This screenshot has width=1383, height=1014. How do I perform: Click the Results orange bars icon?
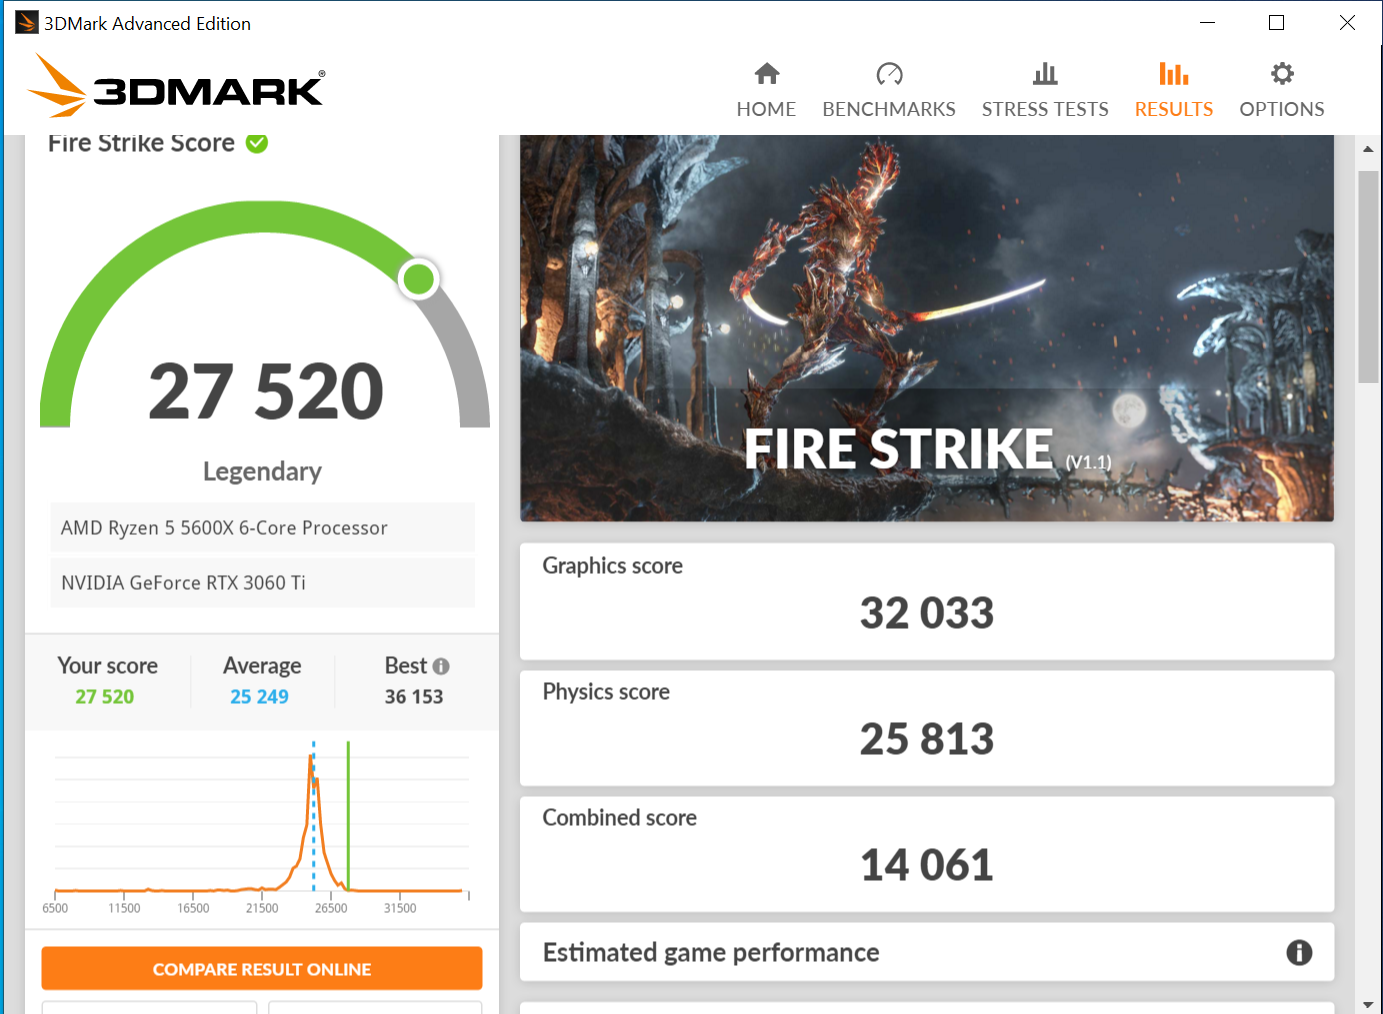(x=1174, y=74)
